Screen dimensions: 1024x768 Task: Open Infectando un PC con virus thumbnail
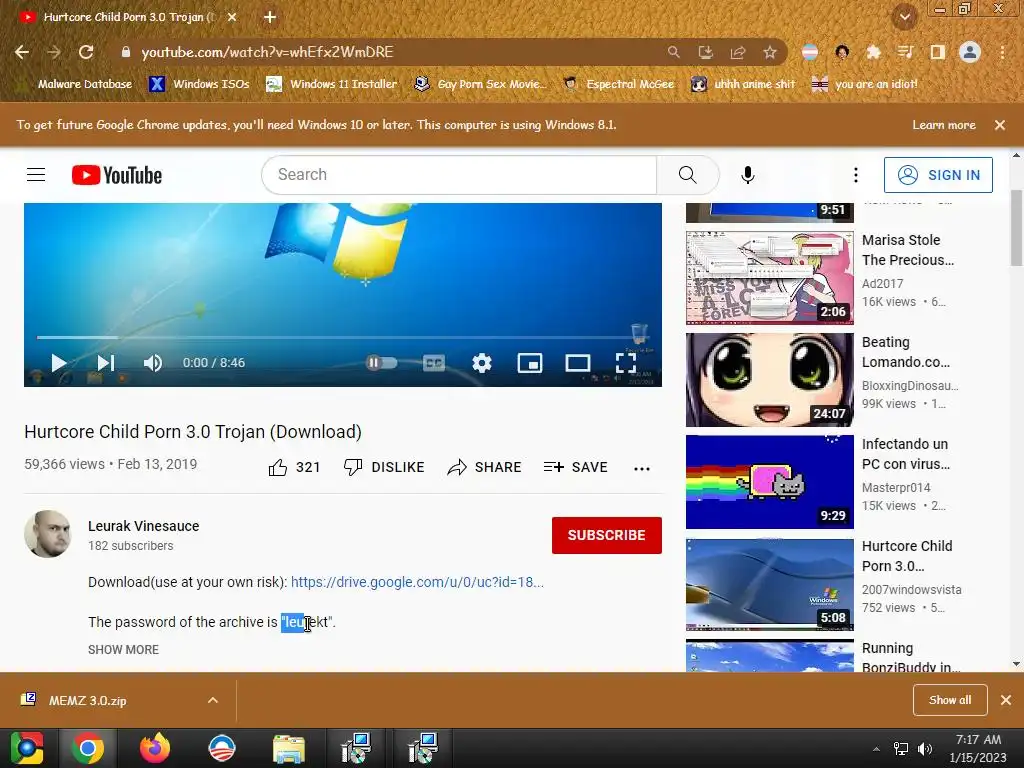[x=770, y=482]
